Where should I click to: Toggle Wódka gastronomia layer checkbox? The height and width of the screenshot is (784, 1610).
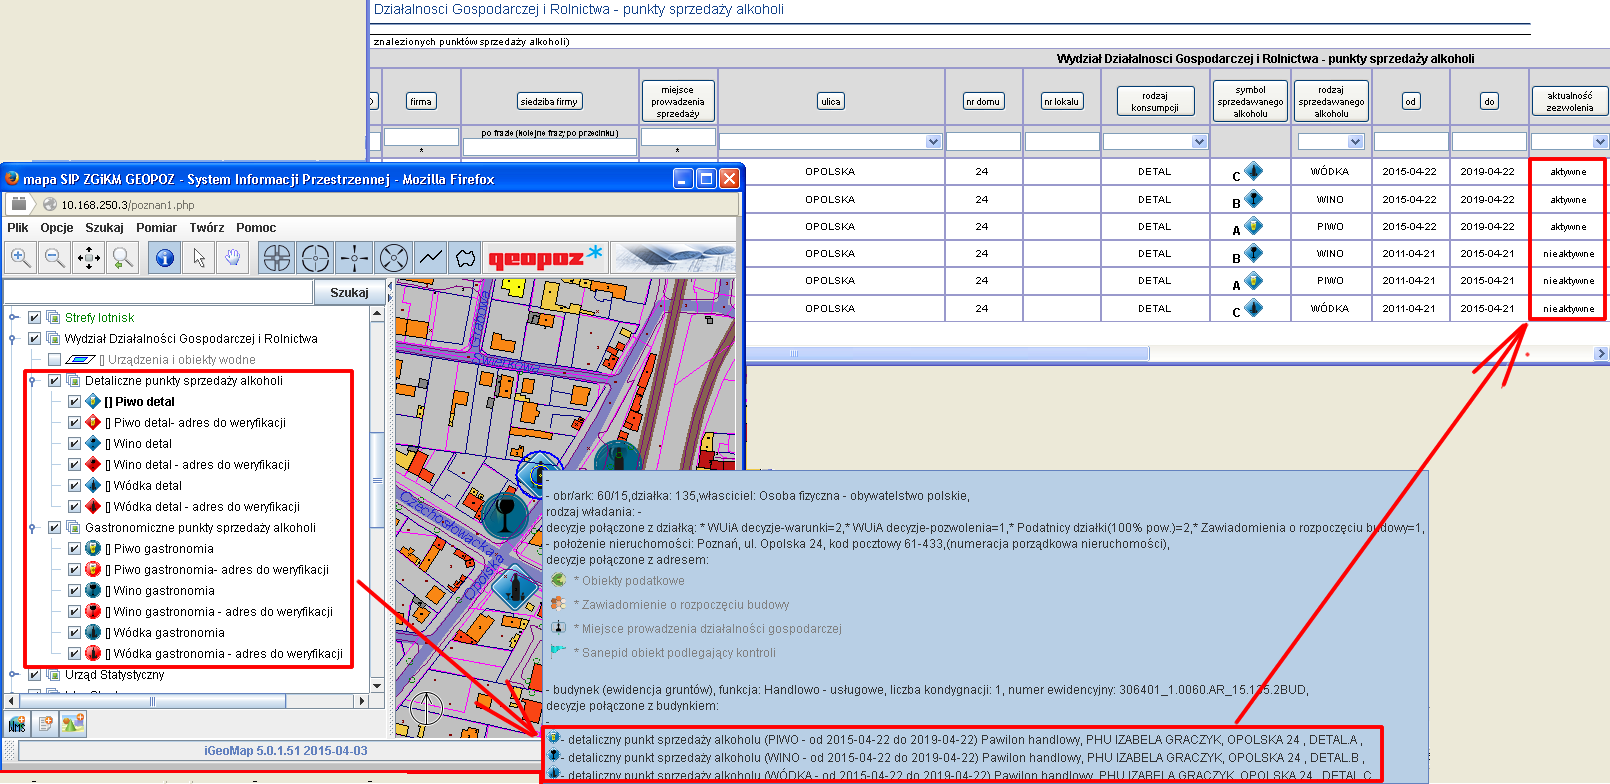point(75,632)
